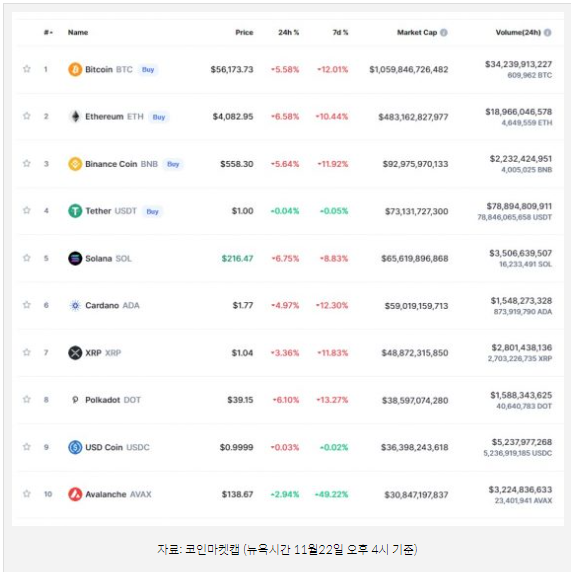Click the Buy button next to Binance Coin
Image resolution: width=571 pixels, height=572 pixels.
point(173,164)
